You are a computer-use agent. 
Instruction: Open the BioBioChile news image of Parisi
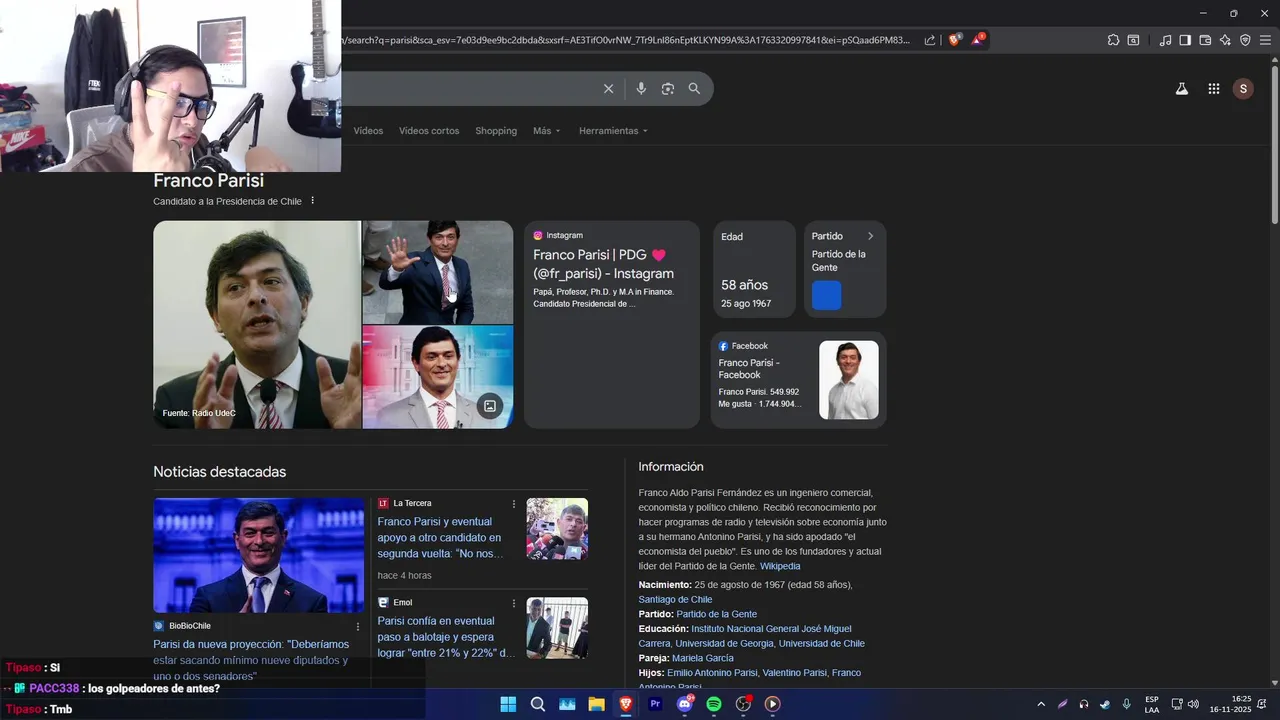pyautogui.click(x=259, y=555)
